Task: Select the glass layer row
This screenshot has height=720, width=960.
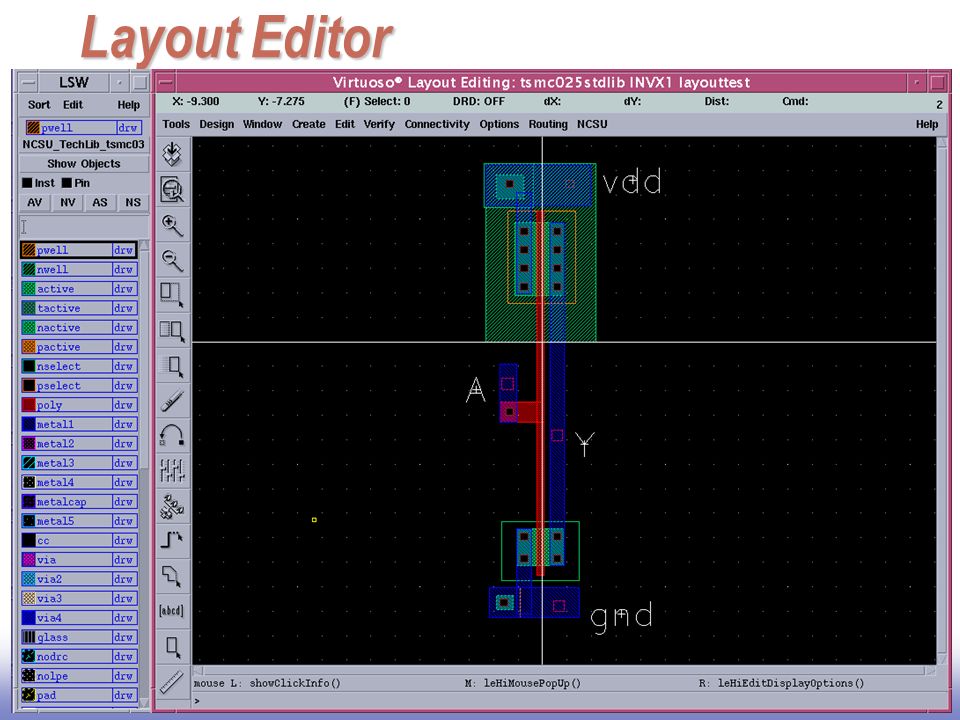Action: point(79,637)
